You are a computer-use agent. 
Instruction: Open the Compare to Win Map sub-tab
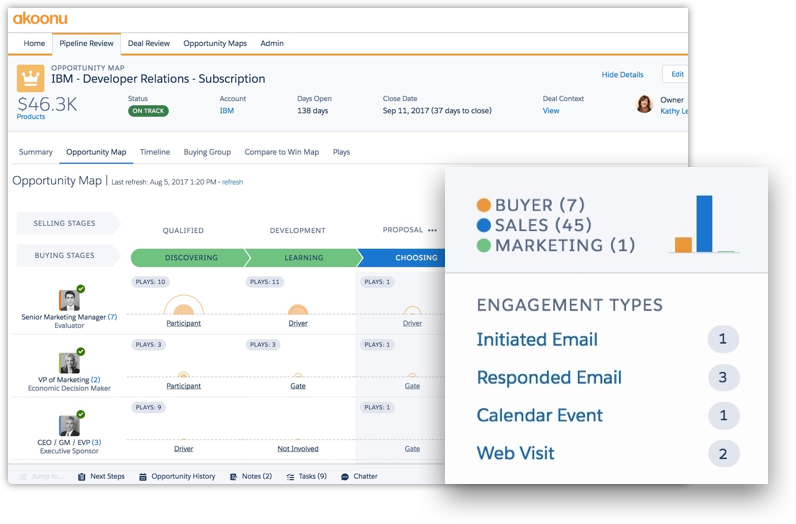(282, 152)
